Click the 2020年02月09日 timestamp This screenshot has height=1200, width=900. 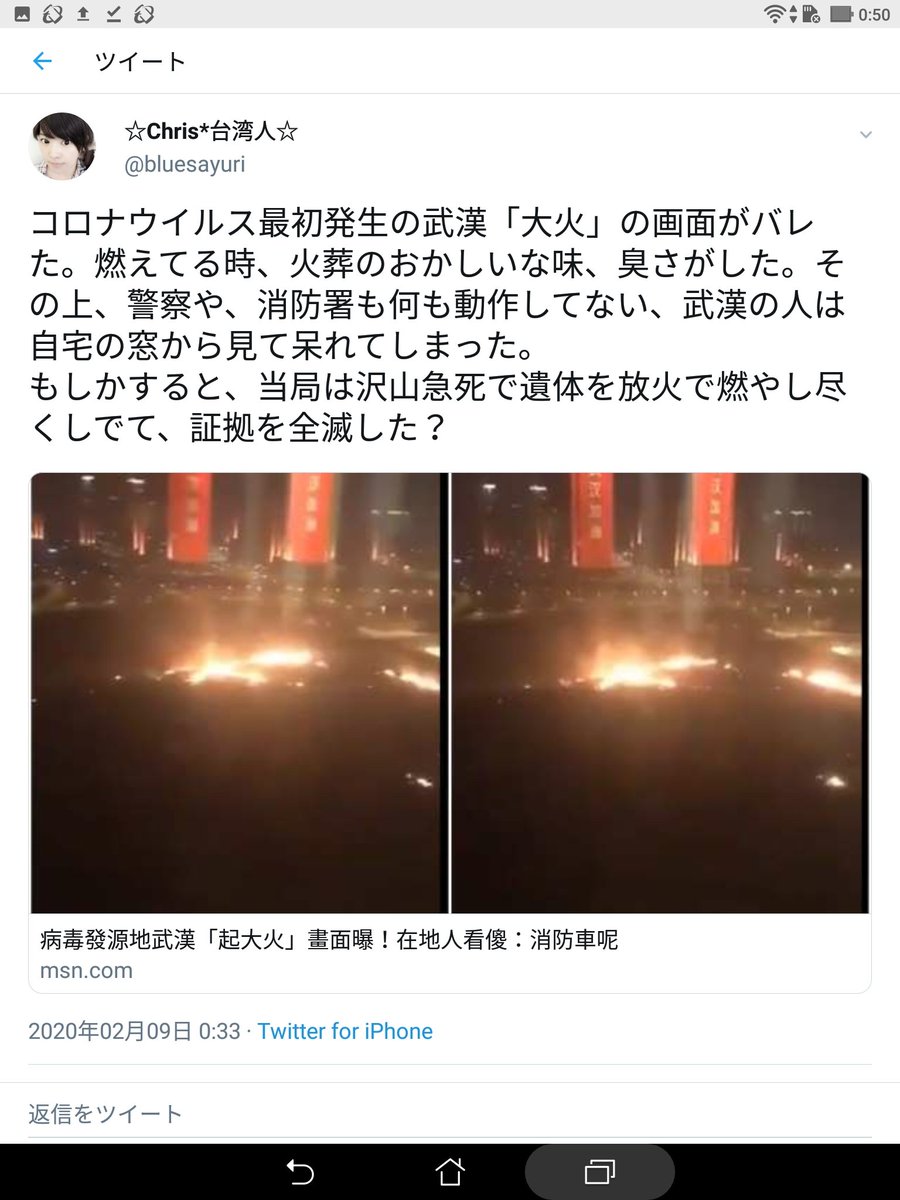pyautogui.click(x=134, y=1031)
